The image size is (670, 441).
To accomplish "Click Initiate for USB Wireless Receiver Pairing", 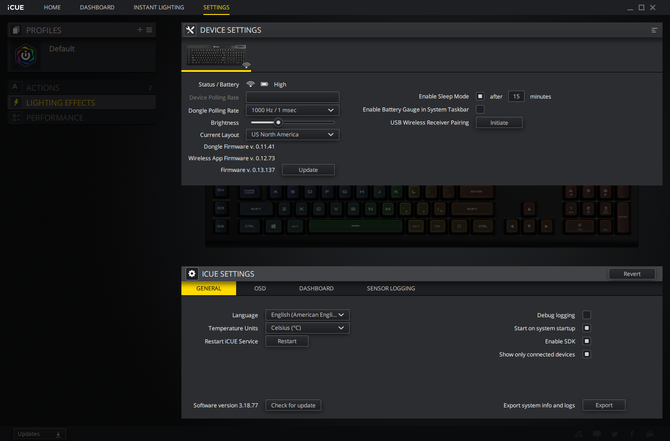I will [x=499, y=123].
